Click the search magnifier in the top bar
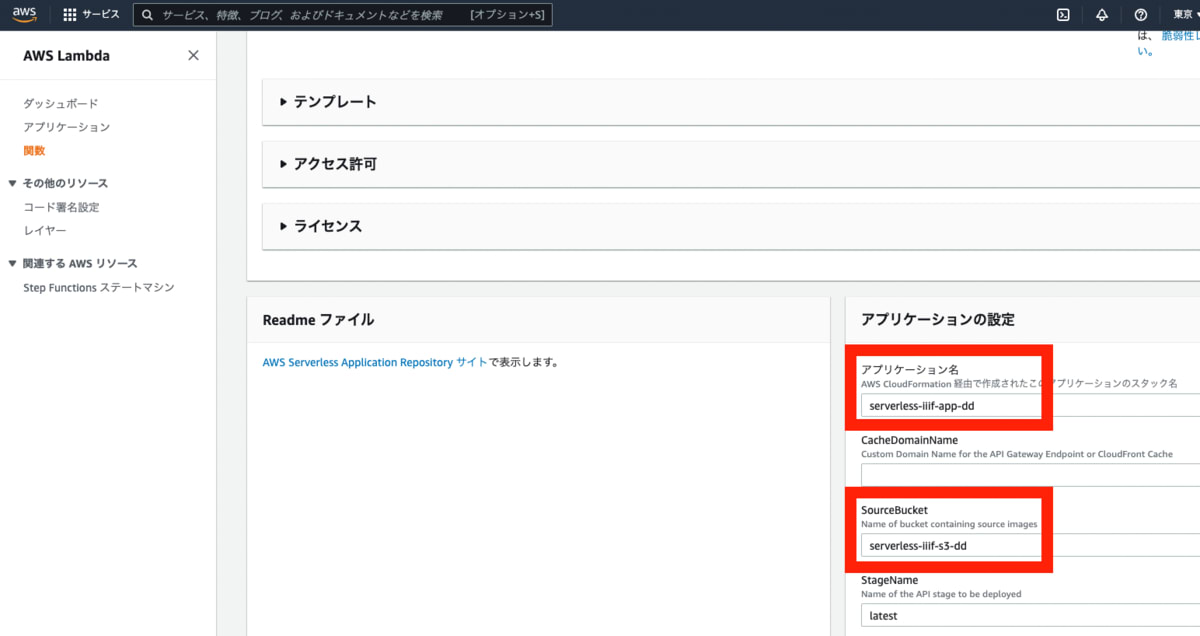Screen dimensions: 1200x636 pos(146,14)
